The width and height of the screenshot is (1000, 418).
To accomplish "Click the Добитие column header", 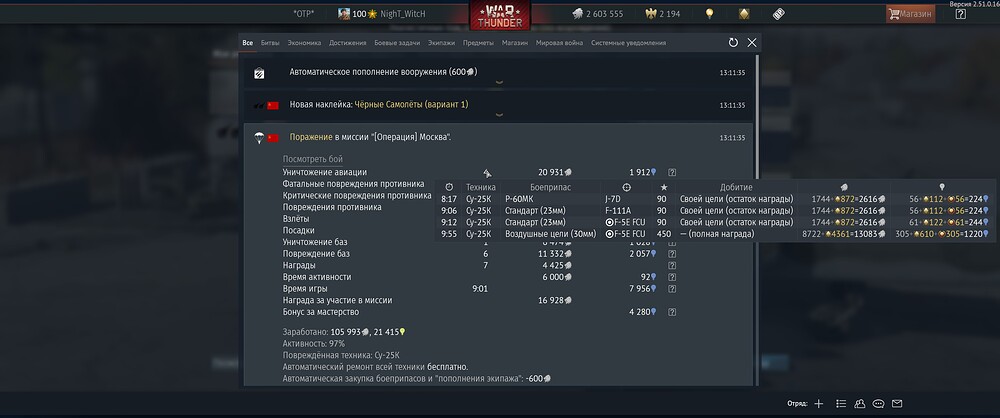I will pos(736,187).
